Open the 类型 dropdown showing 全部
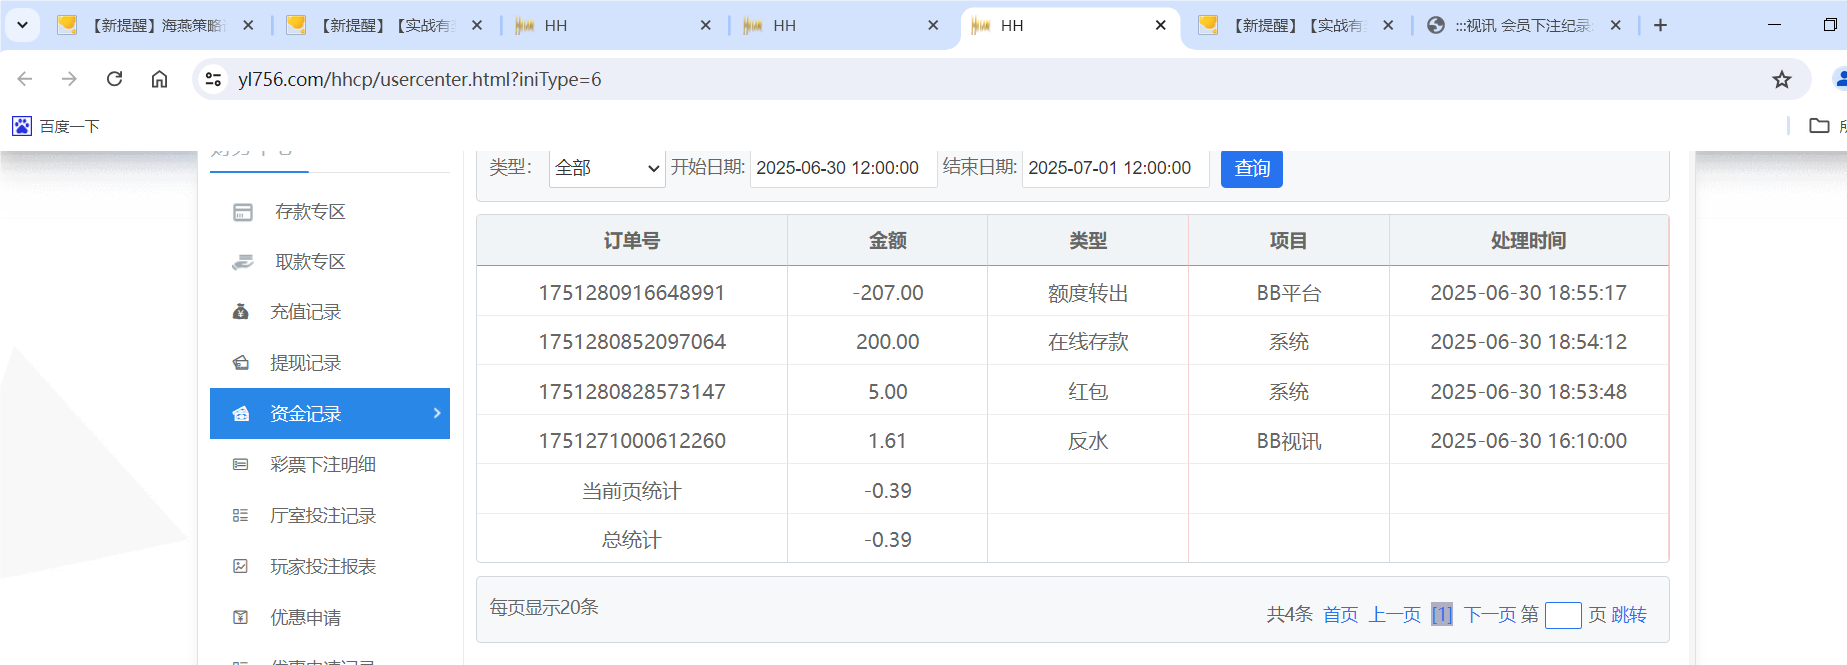This screenshot has height=665, width=1847. tap(607, 168)
